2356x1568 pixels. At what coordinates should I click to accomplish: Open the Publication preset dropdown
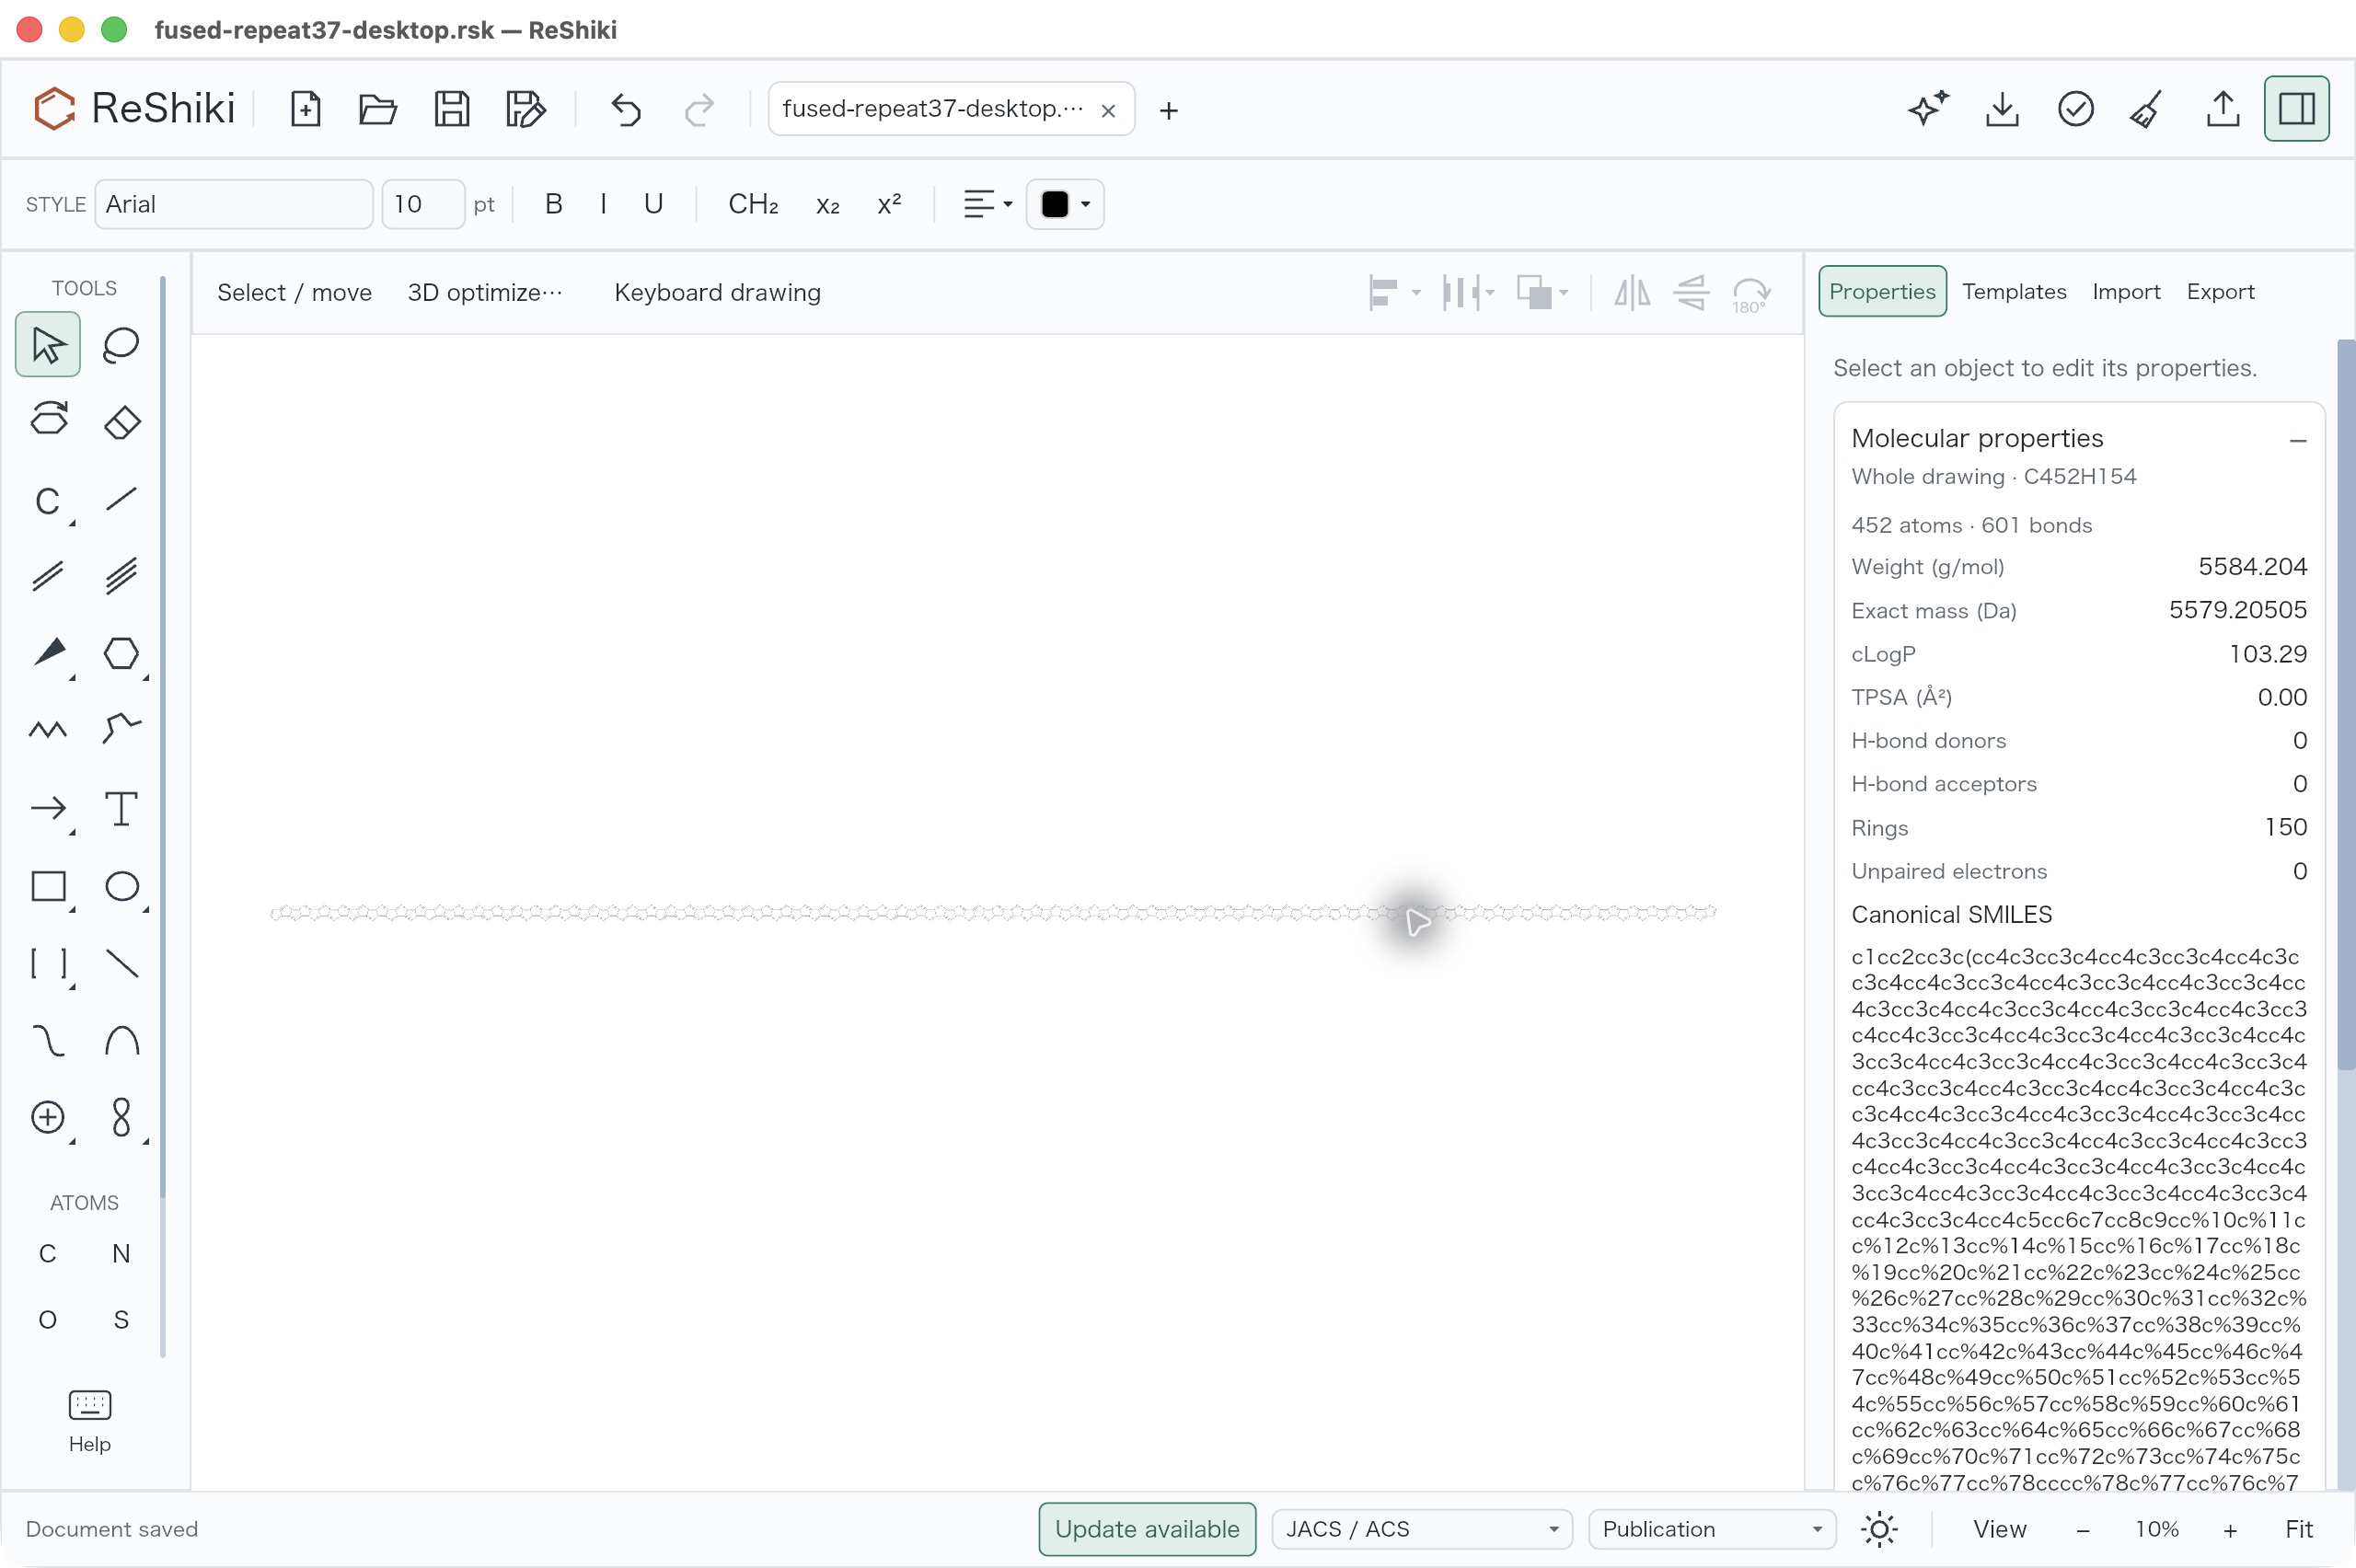click(x=1712, y=1529)
